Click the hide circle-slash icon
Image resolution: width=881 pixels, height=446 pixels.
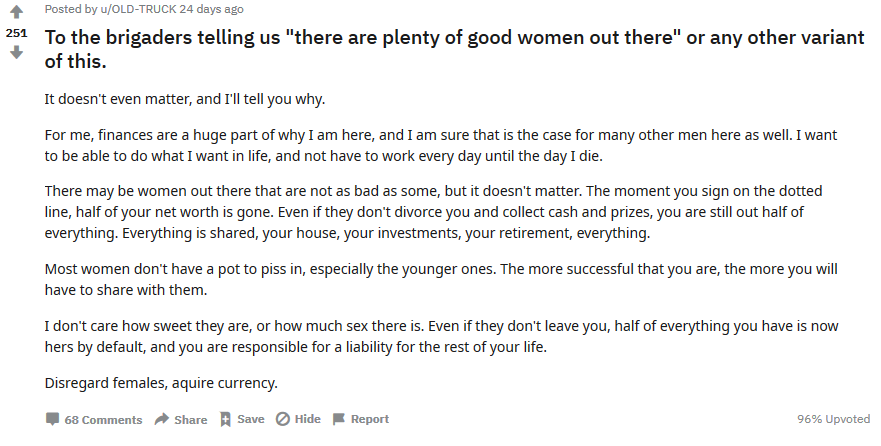click(x=283, y=419)
